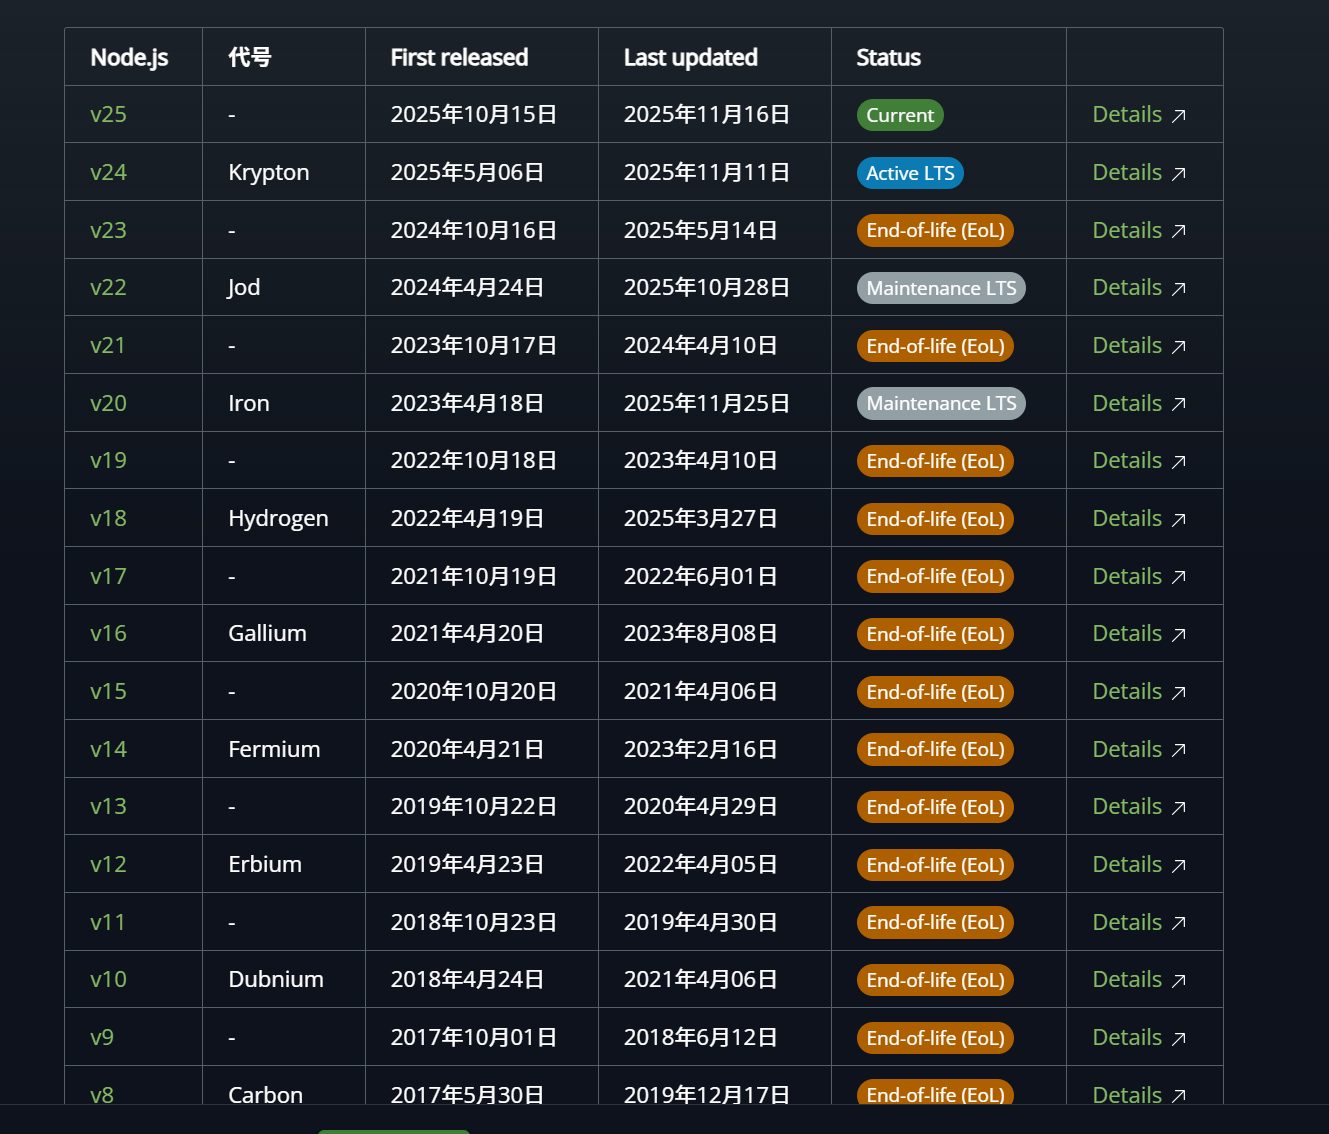Click the 2025年10月15日 release date
1329x1134 pixels.
[473, 114]
